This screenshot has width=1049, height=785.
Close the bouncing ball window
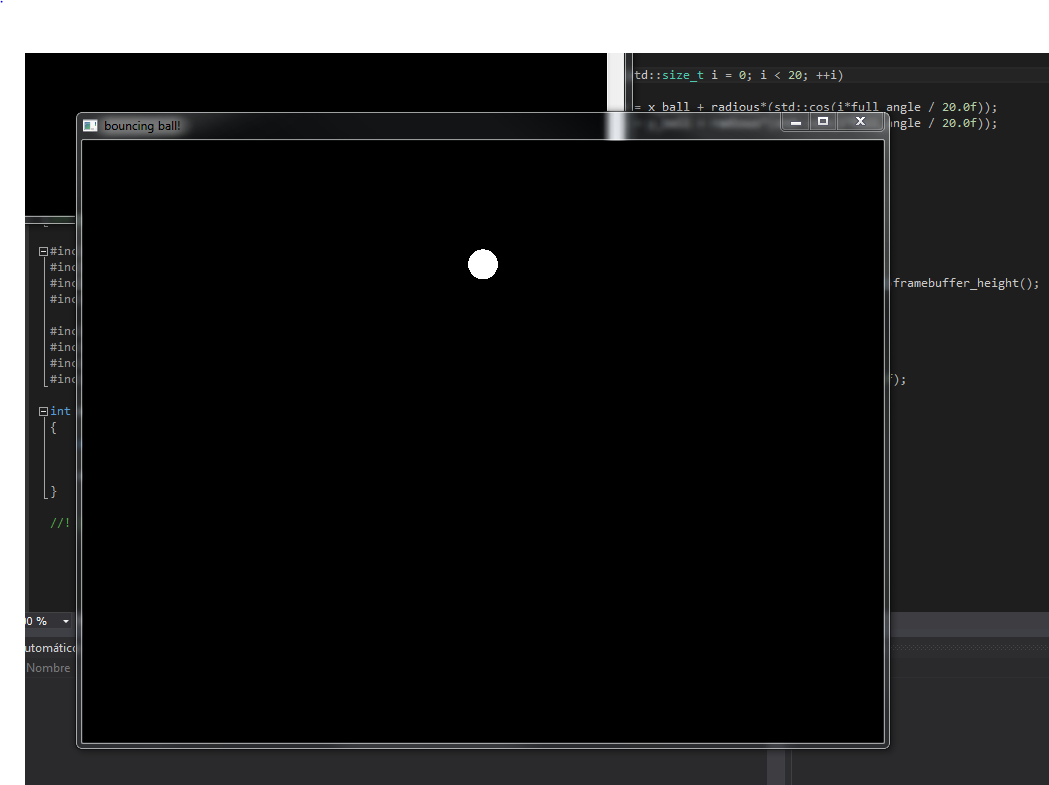click(860, 122)
